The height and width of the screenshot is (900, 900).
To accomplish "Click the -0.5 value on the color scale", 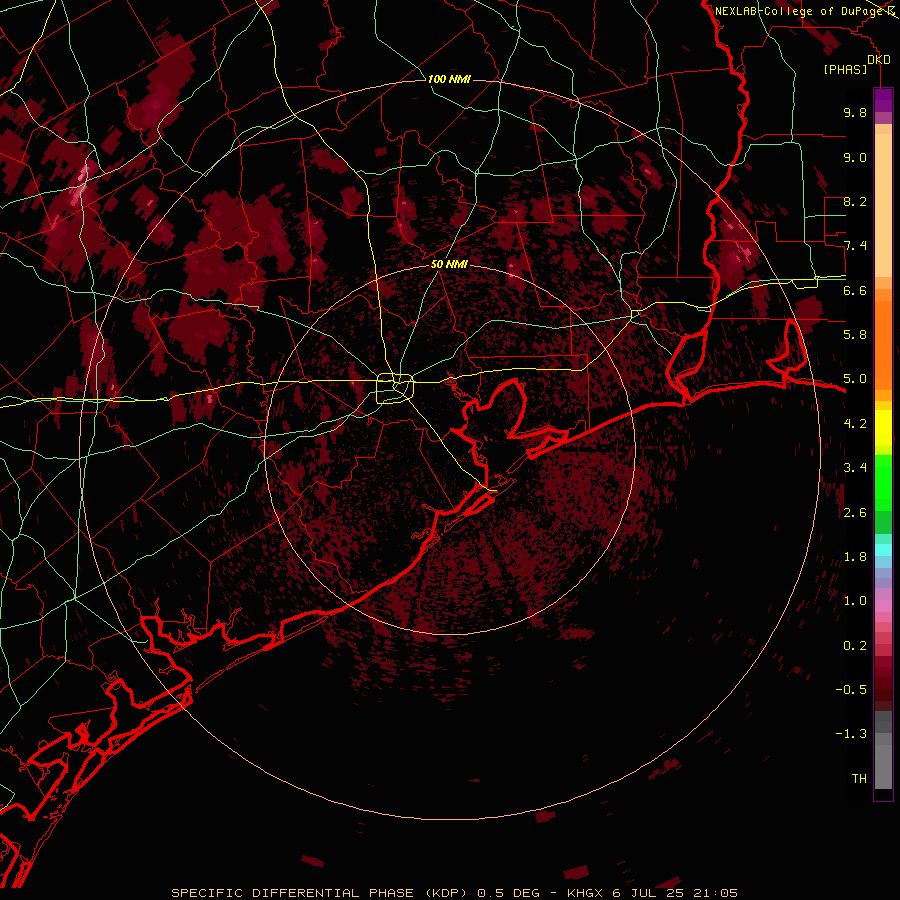I will pos(851,690).
